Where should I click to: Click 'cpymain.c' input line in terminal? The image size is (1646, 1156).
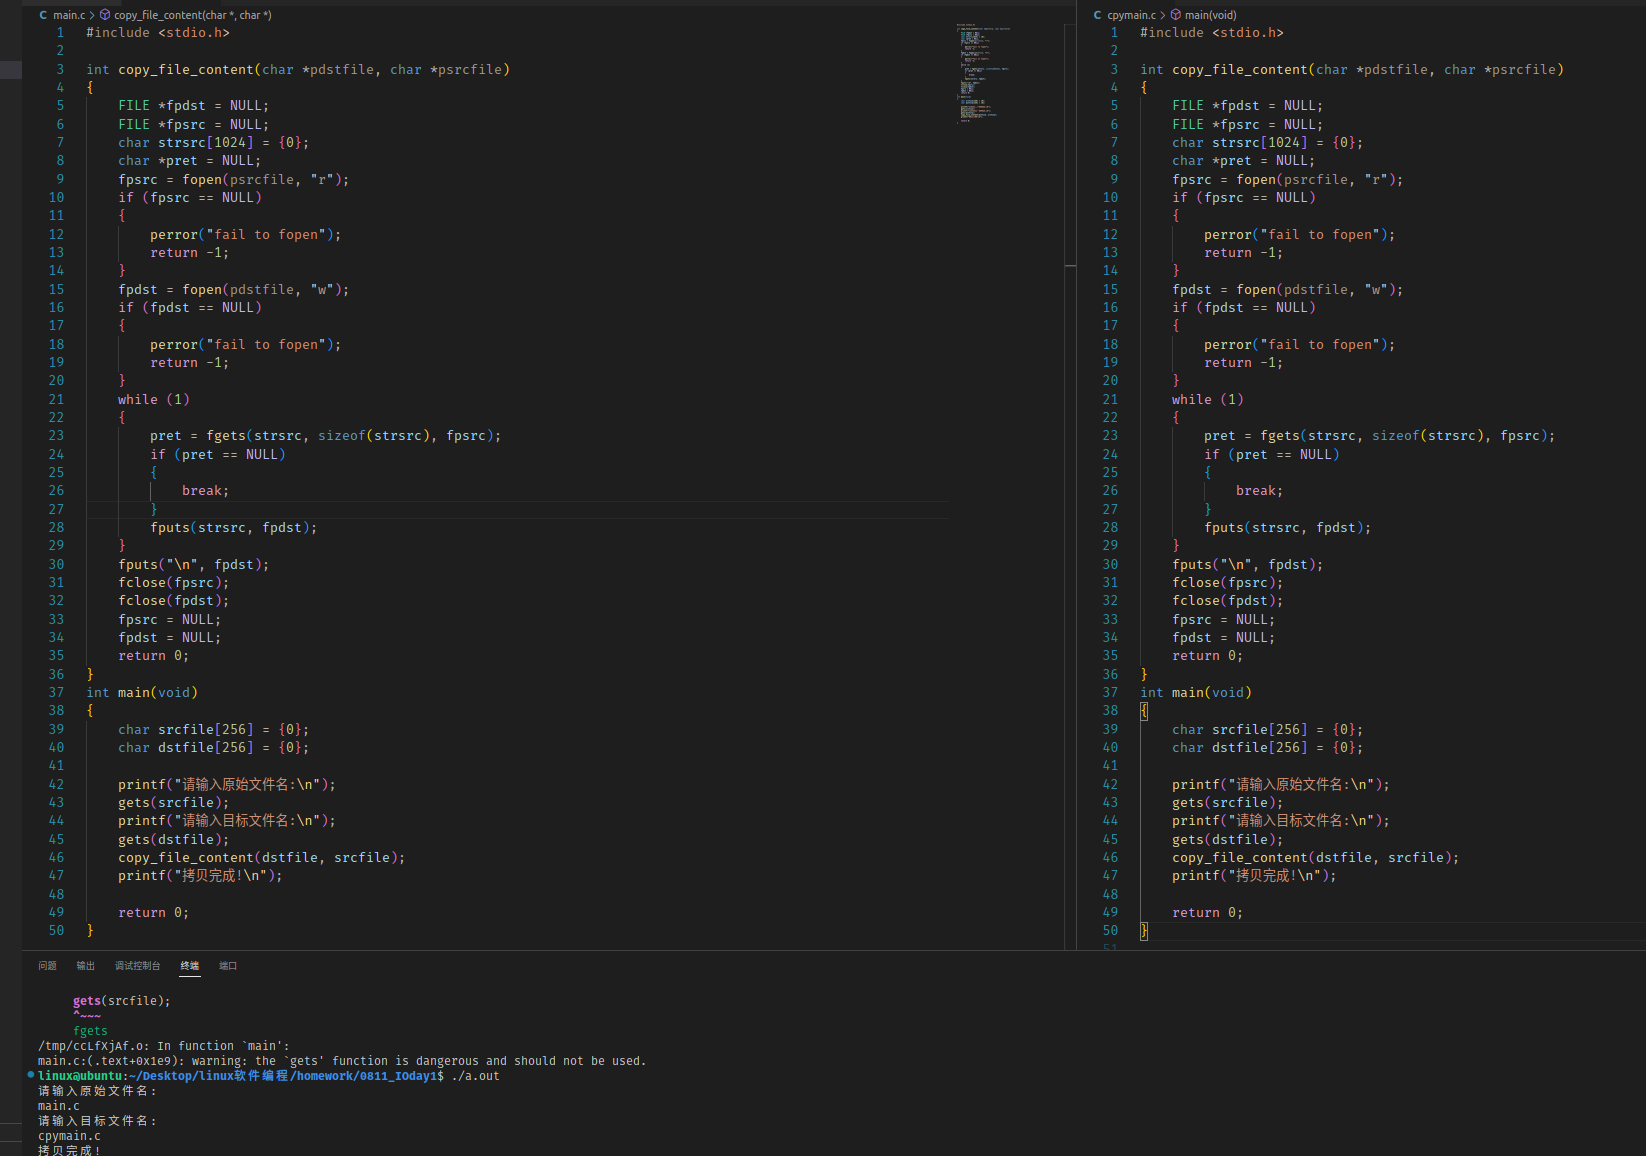click(69, 1136)
